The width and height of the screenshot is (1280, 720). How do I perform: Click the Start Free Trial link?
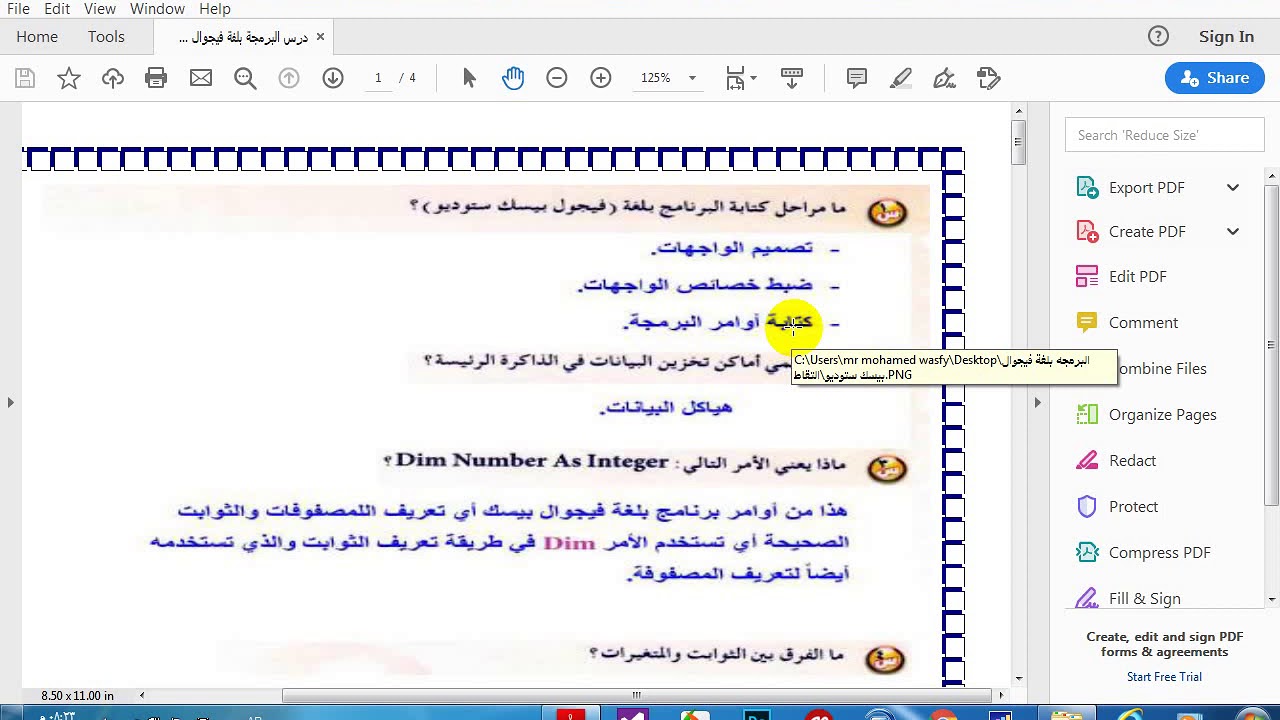click(x=1164, y=677)
